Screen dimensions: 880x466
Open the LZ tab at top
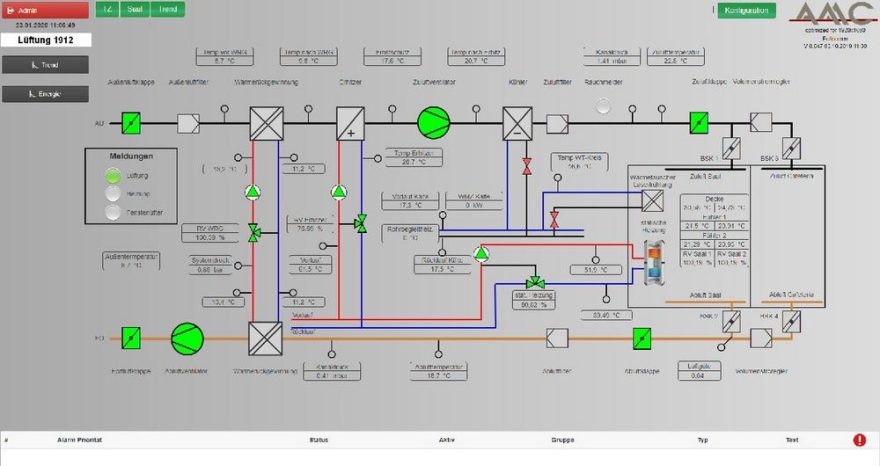pyautogui.click(x=106, y=9)
